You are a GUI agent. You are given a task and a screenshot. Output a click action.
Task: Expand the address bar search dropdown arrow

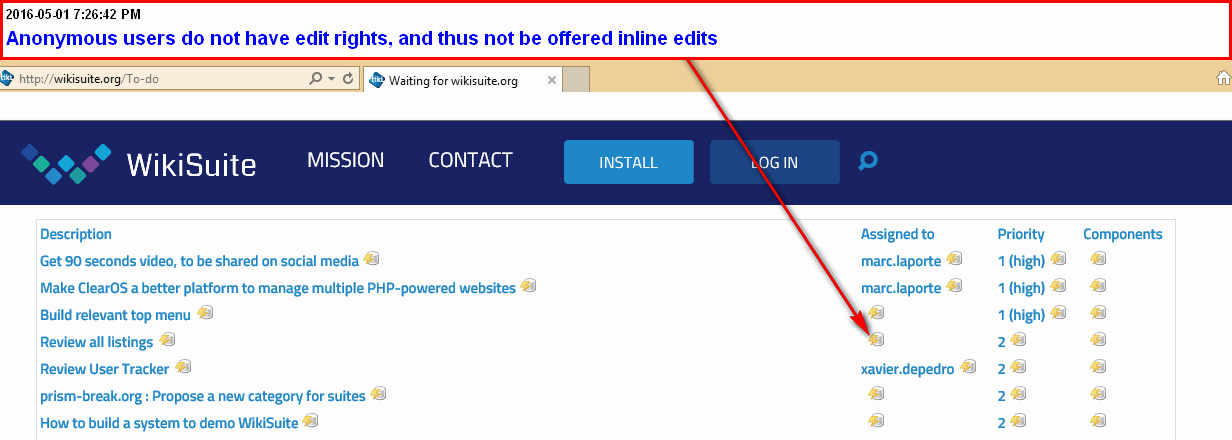[331, 79]
